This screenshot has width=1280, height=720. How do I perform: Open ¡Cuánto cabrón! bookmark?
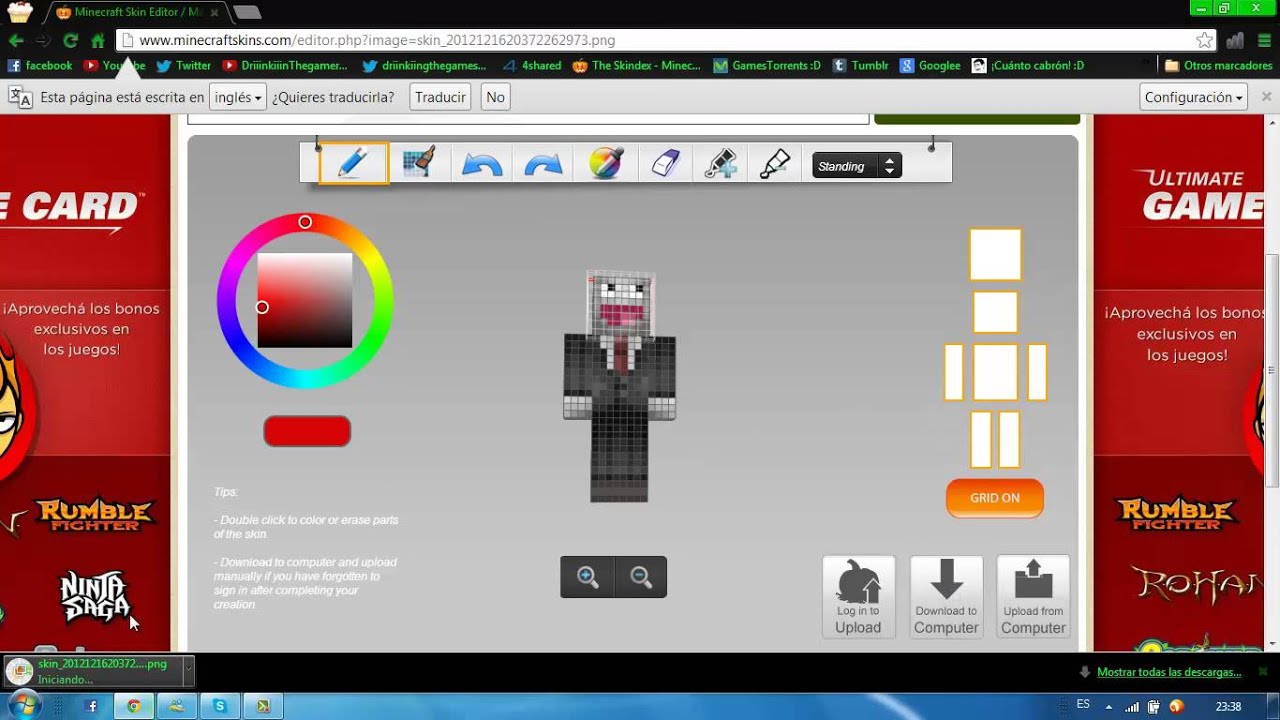click(x=1028, y=66)
